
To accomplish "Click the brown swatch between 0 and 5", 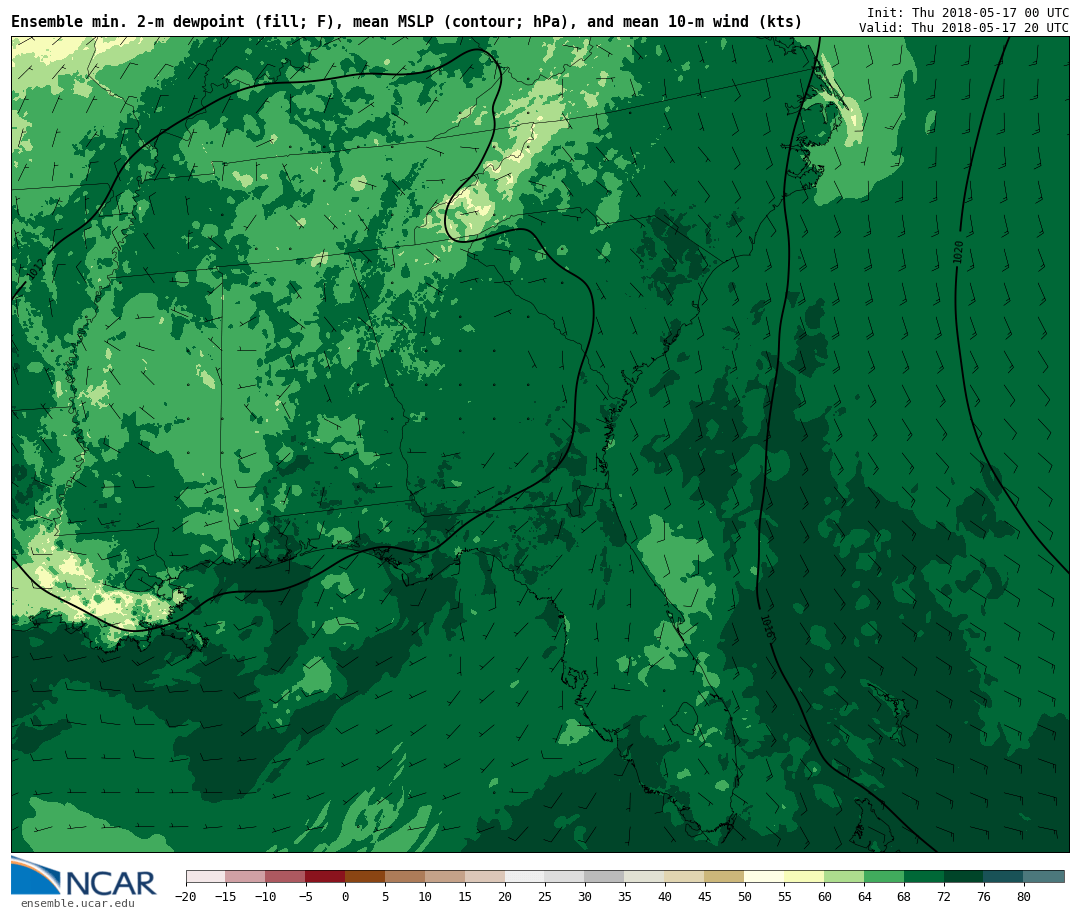I will (x=365, y=876).
